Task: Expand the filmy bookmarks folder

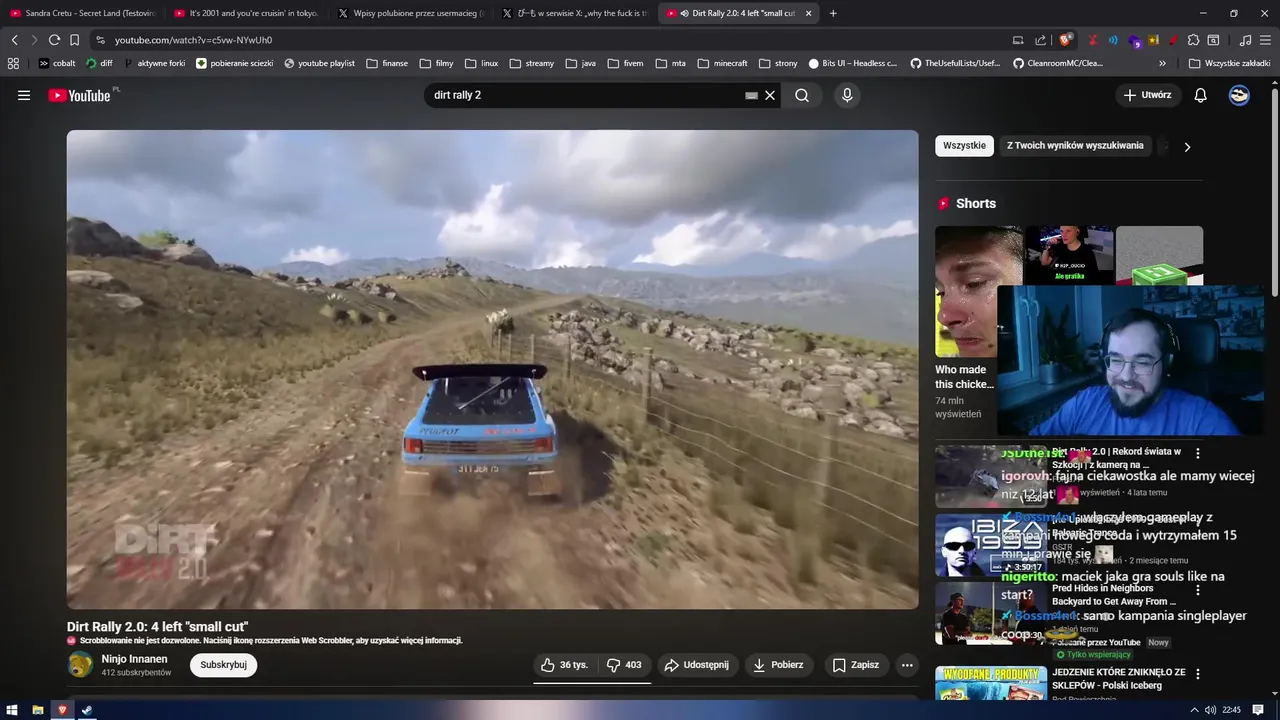Action: point(436,63)
